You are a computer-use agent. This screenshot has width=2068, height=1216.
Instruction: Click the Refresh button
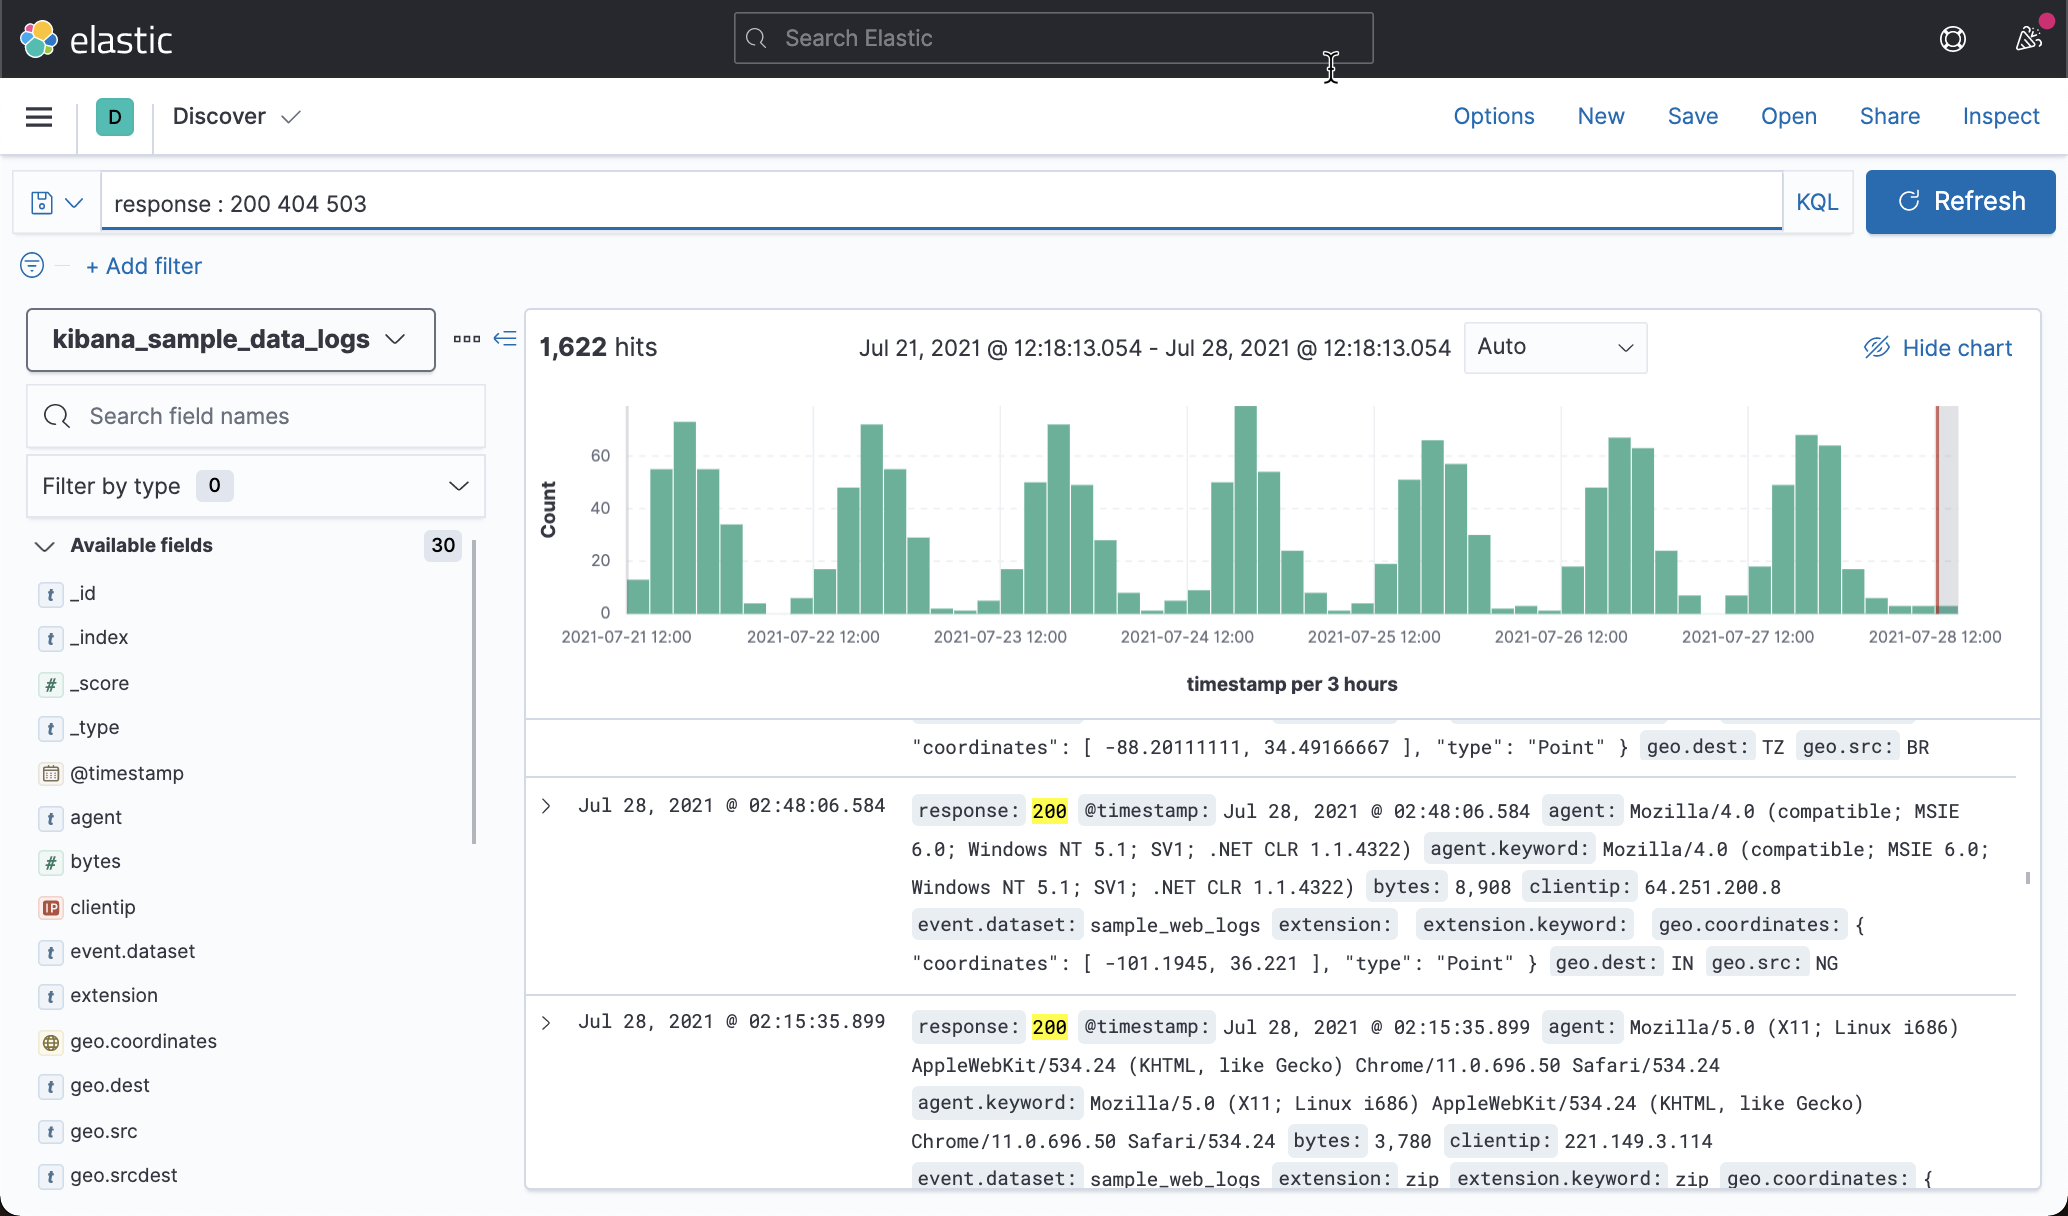point(1959,201)
